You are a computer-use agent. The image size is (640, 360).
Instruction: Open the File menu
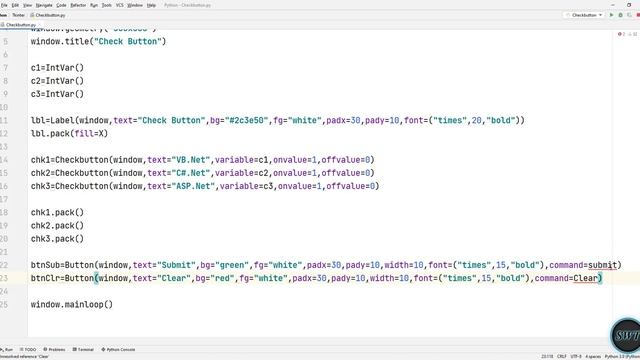4,5
